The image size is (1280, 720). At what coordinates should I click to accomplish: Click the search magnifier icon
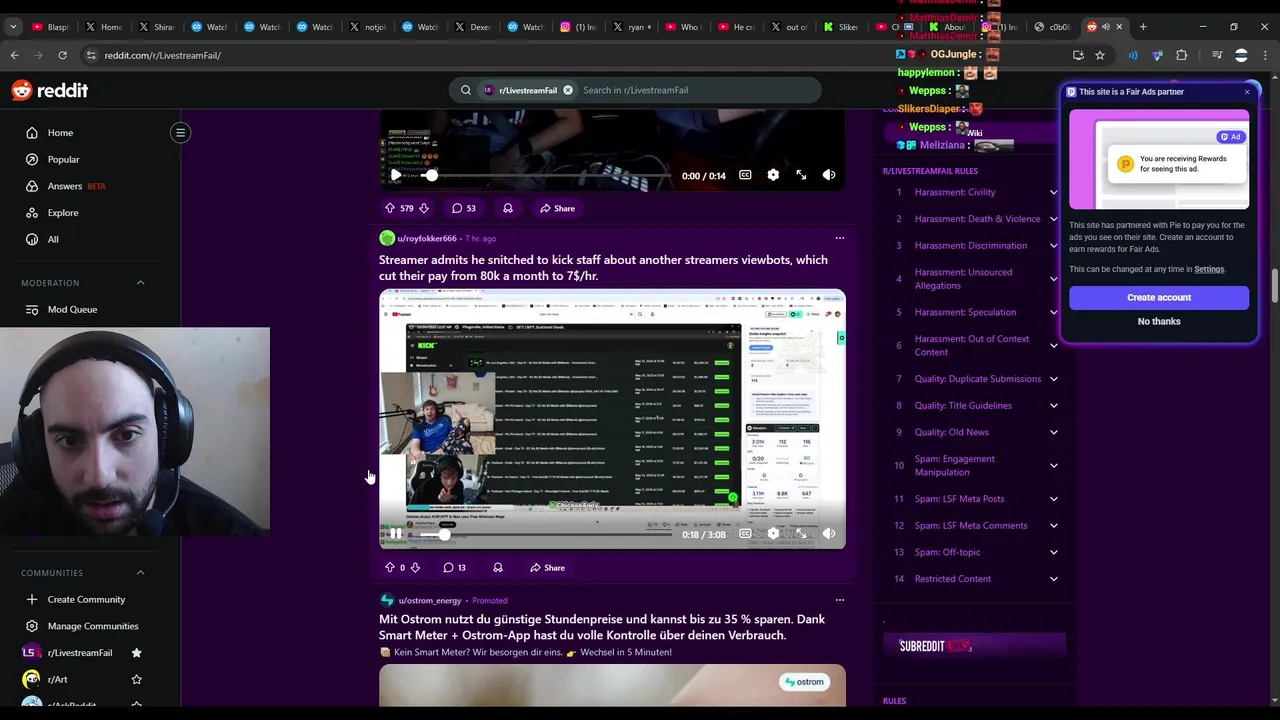coord(465,90)
